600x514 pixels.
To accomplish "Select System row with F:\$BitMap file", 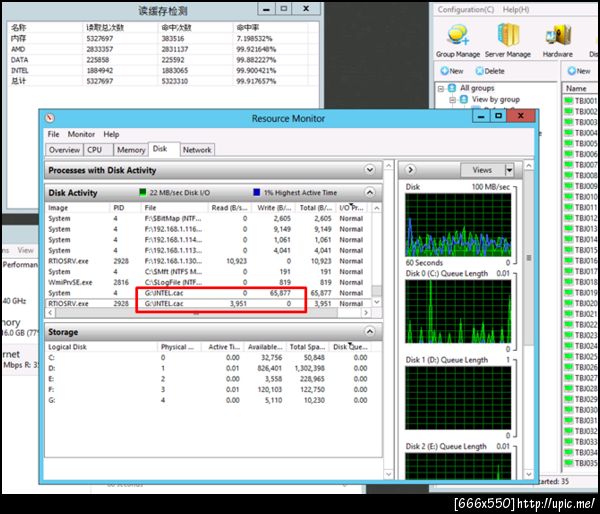I will [209, 219].
